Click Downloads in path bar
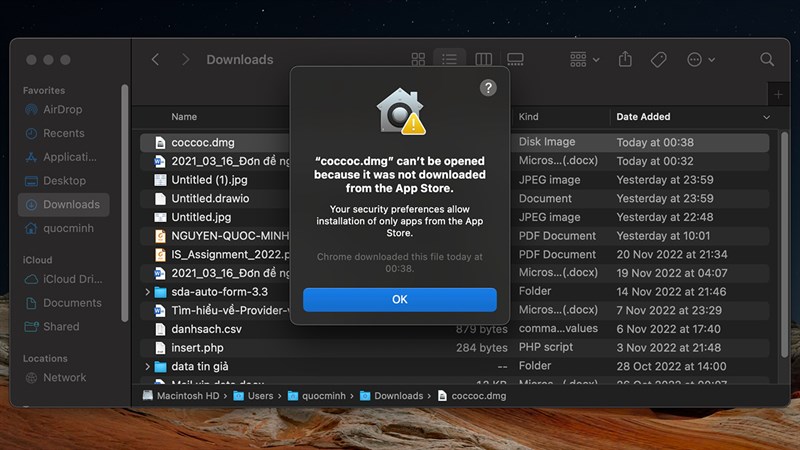The image size is (800, 450). pos(392,396)
